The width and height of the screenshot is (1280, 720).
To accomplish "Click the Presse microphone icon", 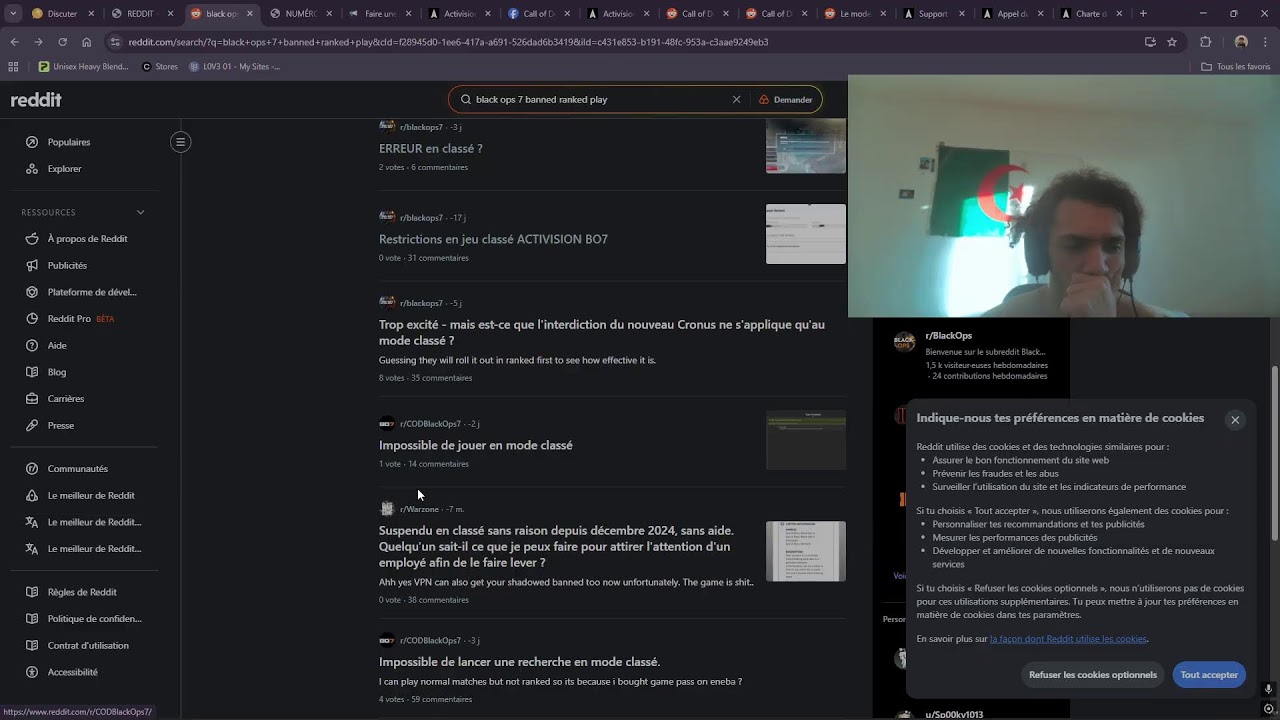I will 32,426.
